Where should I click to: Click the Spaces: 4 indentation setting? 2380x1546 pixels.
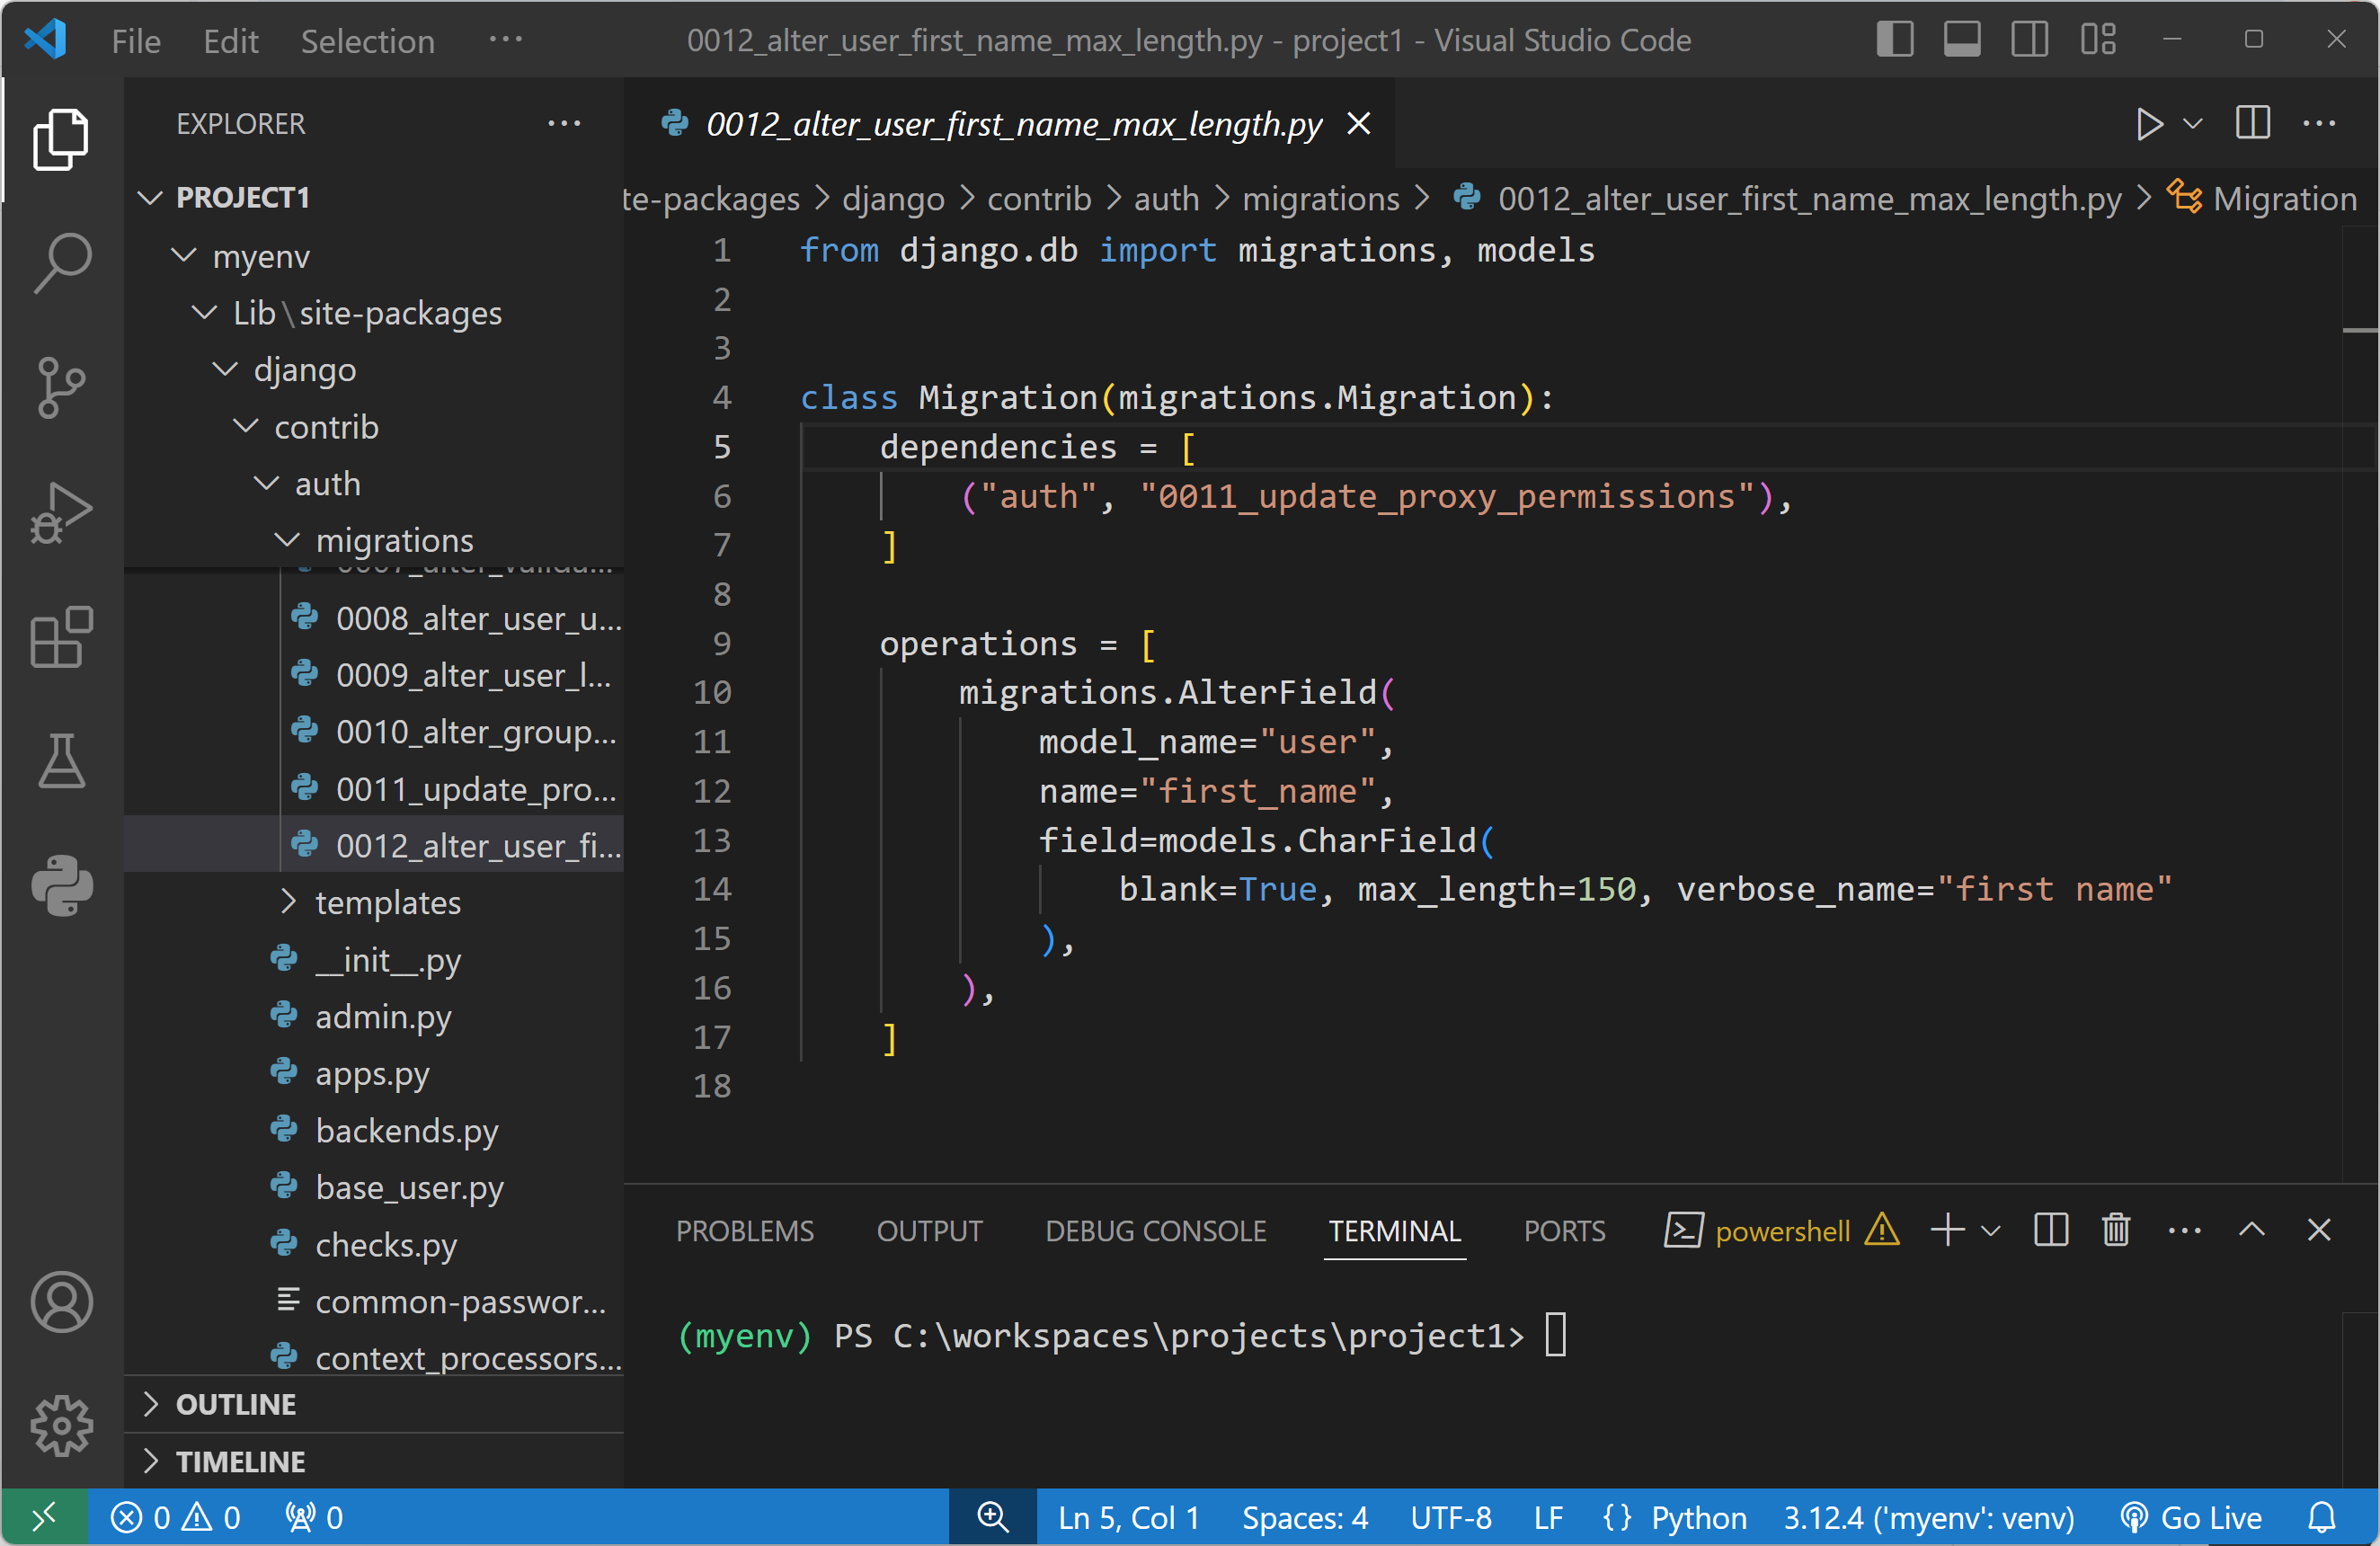(1304, 1518)
